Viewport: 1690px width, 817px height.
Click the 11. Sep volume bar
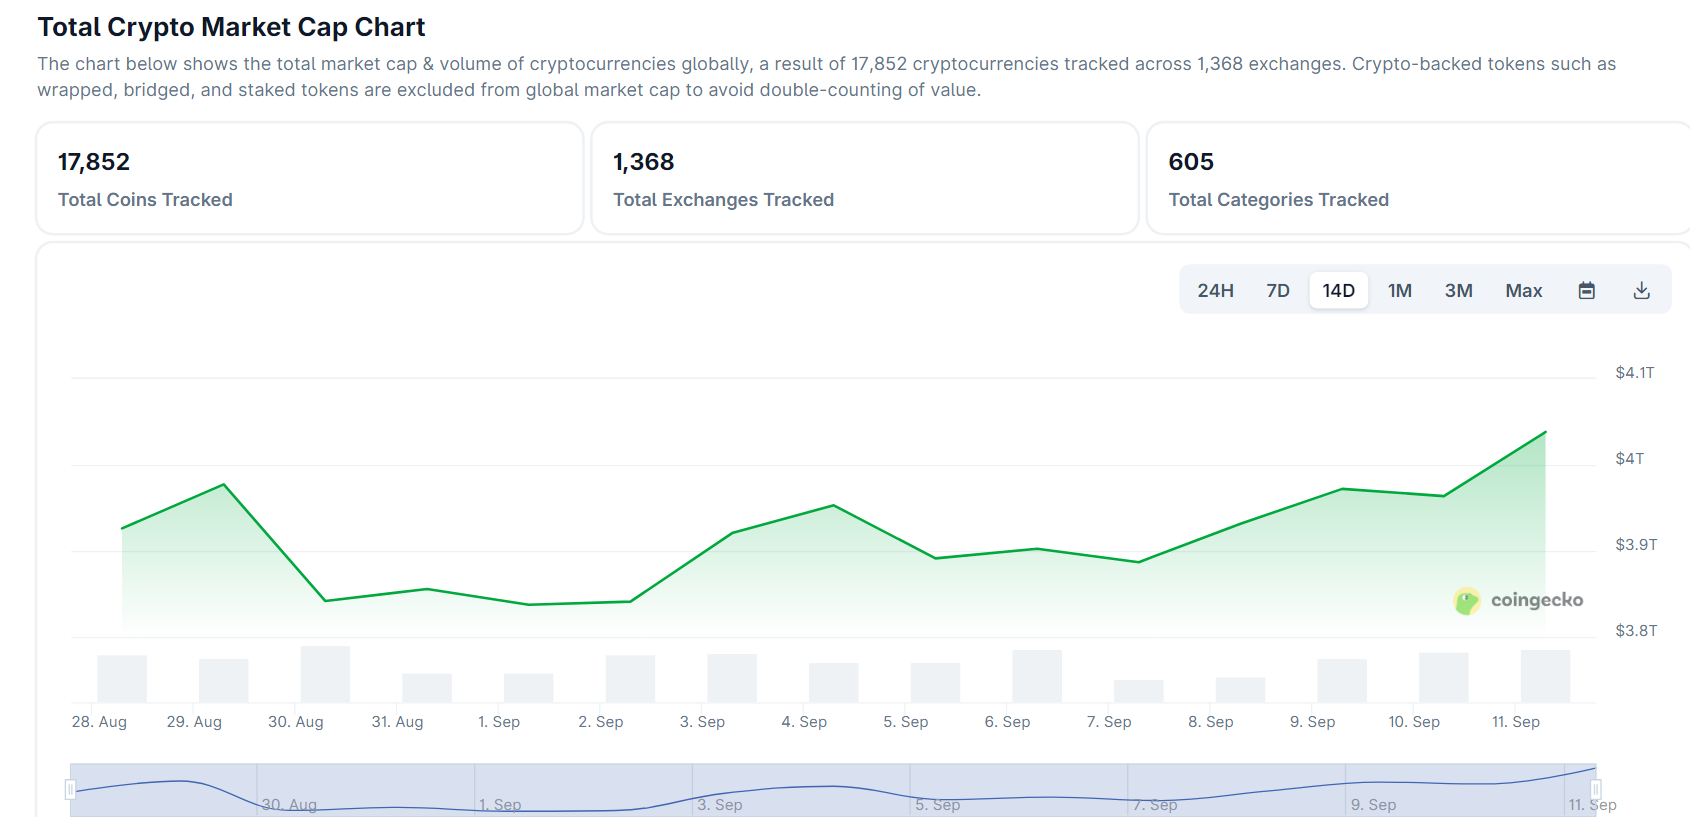coord(1544,676)
